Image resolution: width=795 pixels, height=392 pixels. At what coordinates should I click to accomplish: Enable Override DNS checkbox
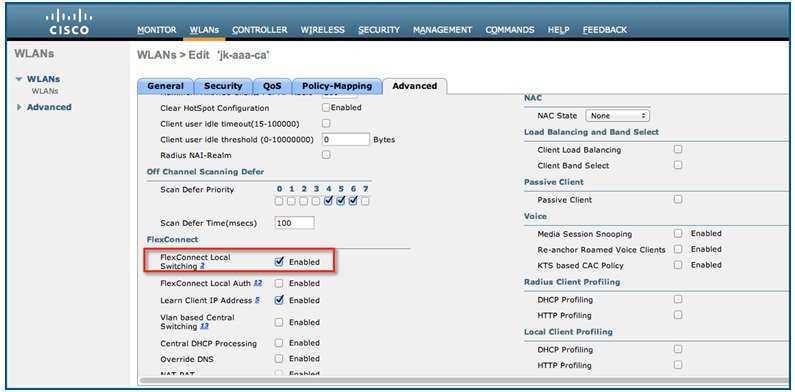(x=279, y=359)
